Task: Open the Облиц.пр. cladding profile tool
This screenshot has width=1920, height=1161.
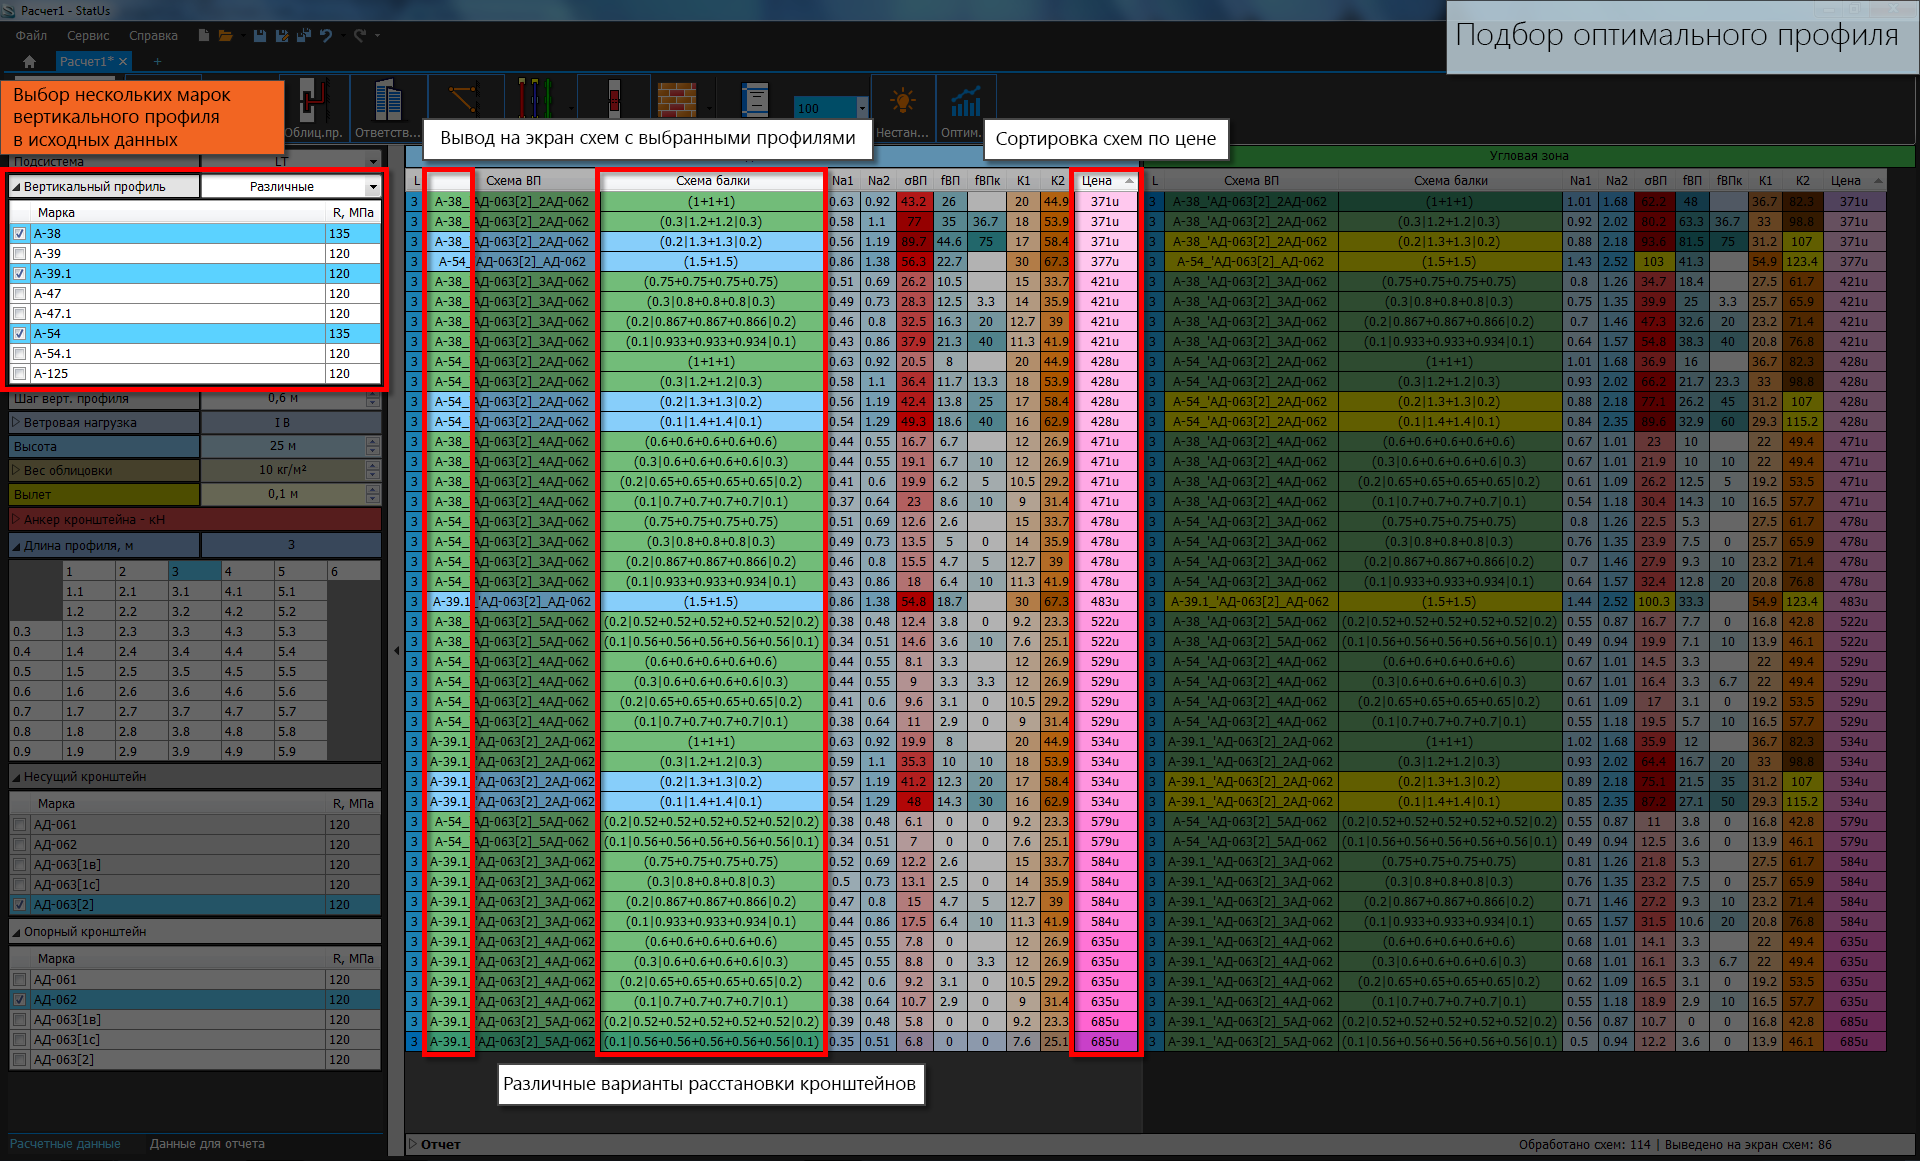Action: click(313, 110)
